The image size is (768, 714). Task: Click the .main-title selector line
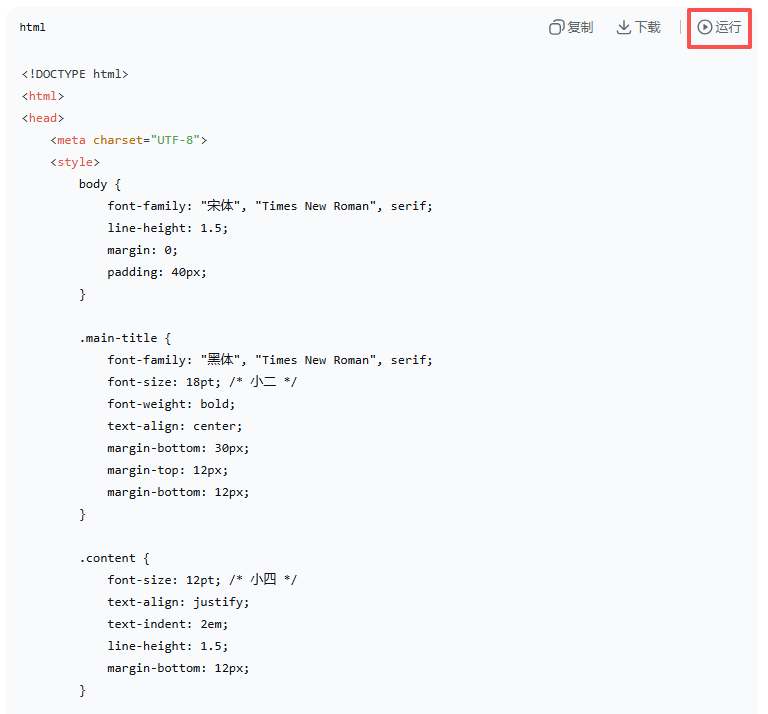point(125,338)
